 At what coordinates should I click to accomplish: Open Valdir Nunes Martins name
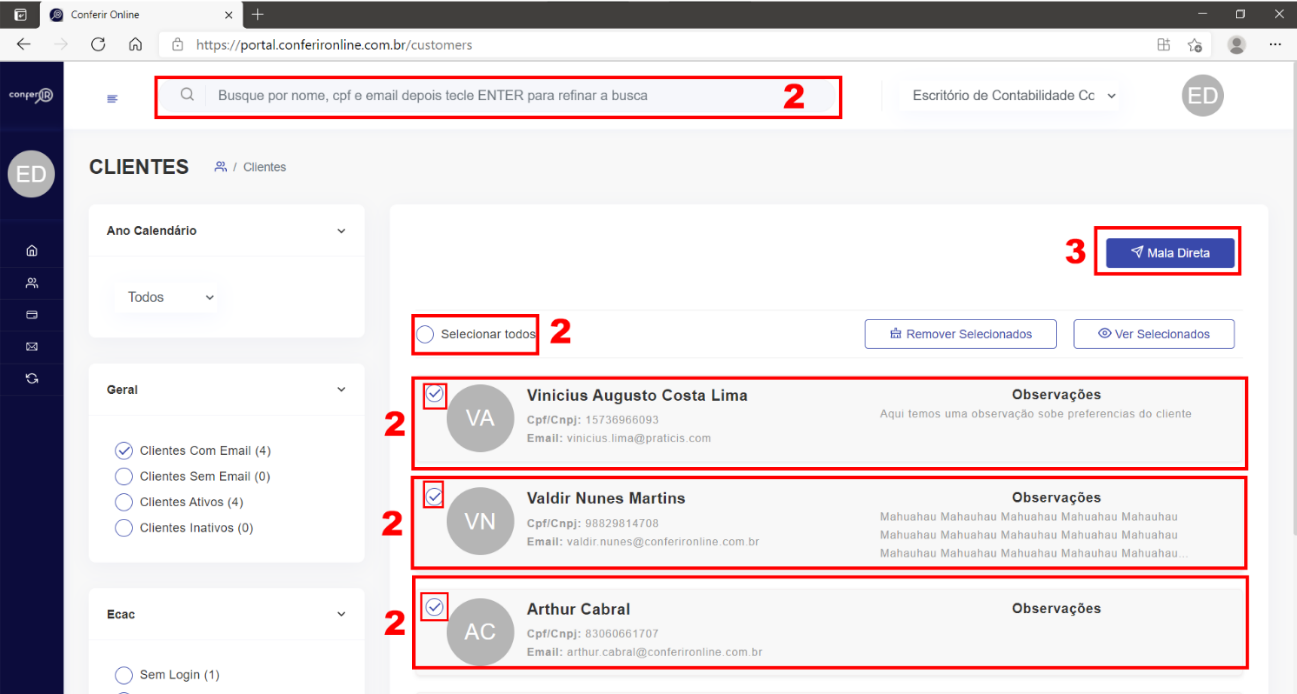coord(606,498)
